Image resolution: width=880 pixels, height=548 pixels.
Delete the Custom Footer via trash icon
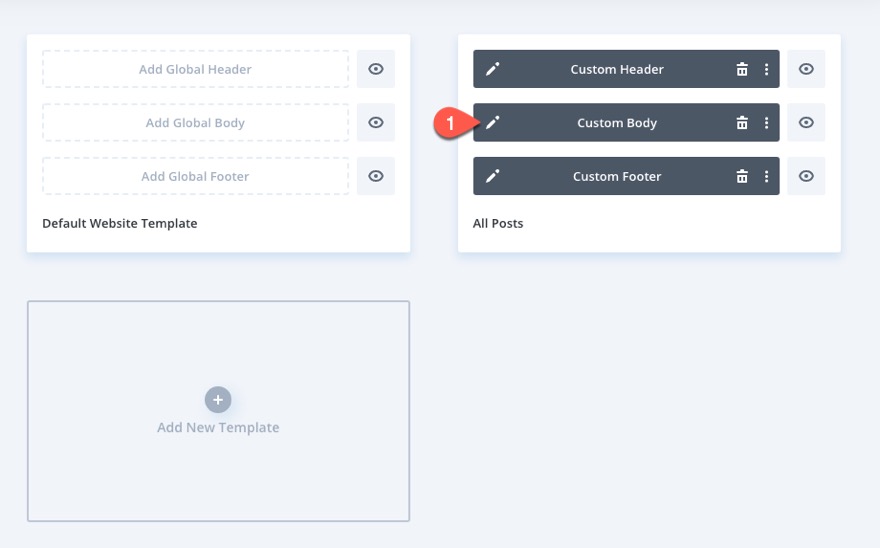pos(742,176)
